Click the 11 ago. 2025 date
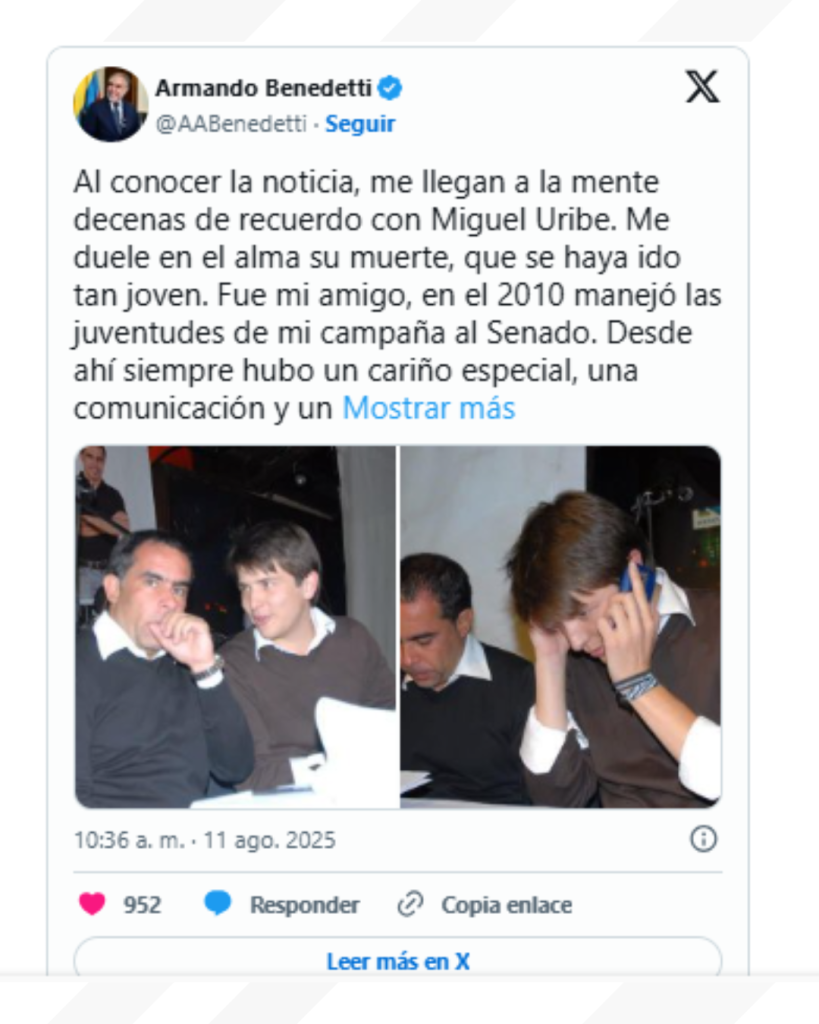 (x=270, y=840)
